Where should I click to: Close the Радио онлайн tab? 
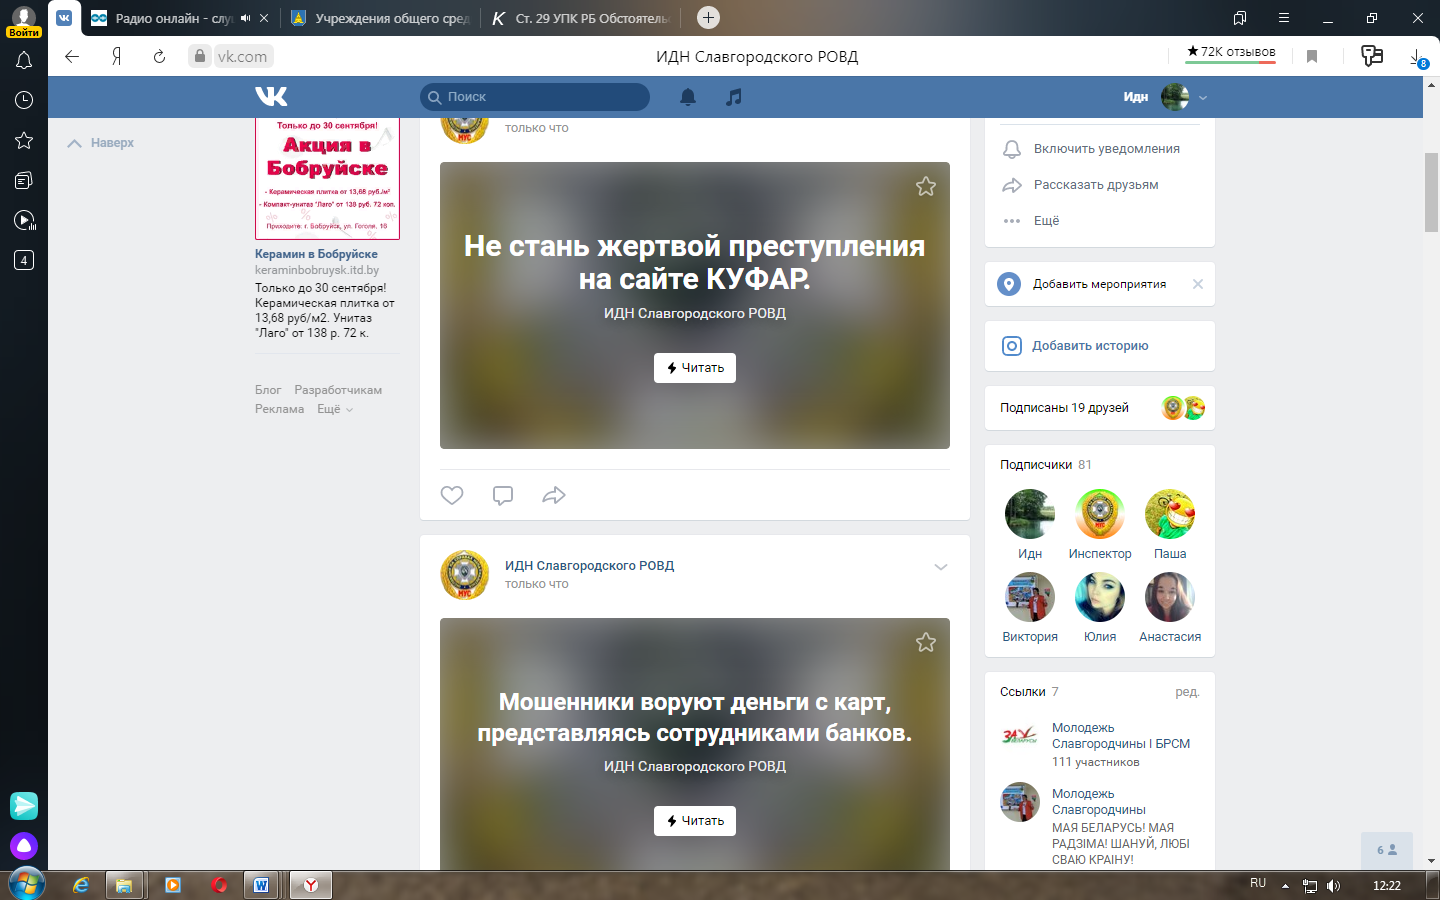[264, 18]
